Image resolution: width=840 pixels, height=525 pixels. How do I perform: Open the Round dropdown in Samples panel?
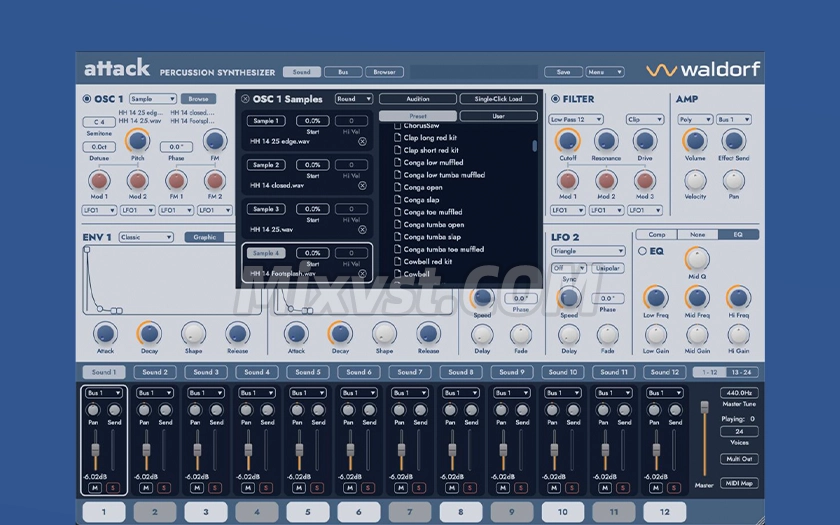[x=354, y=99]
